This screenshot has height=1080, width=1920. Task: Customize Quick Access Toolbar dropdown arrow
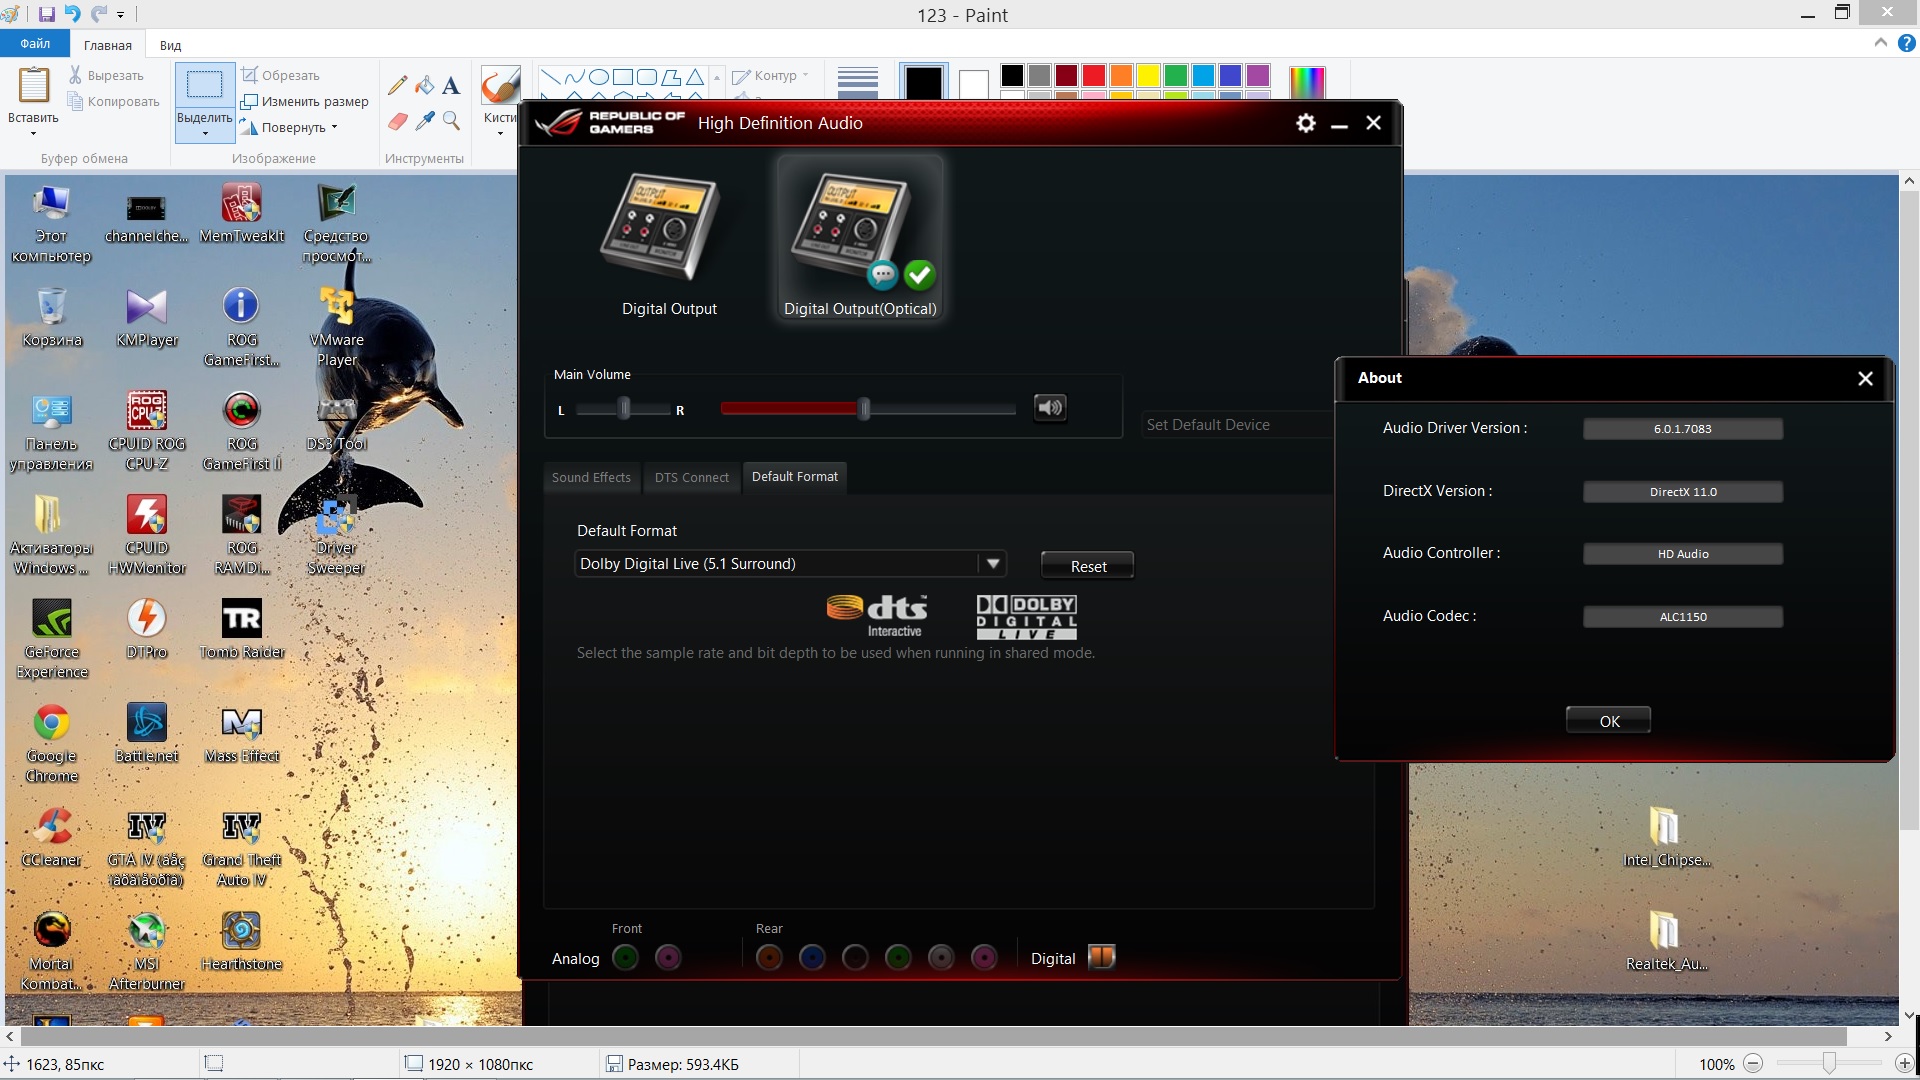(121, 15)
